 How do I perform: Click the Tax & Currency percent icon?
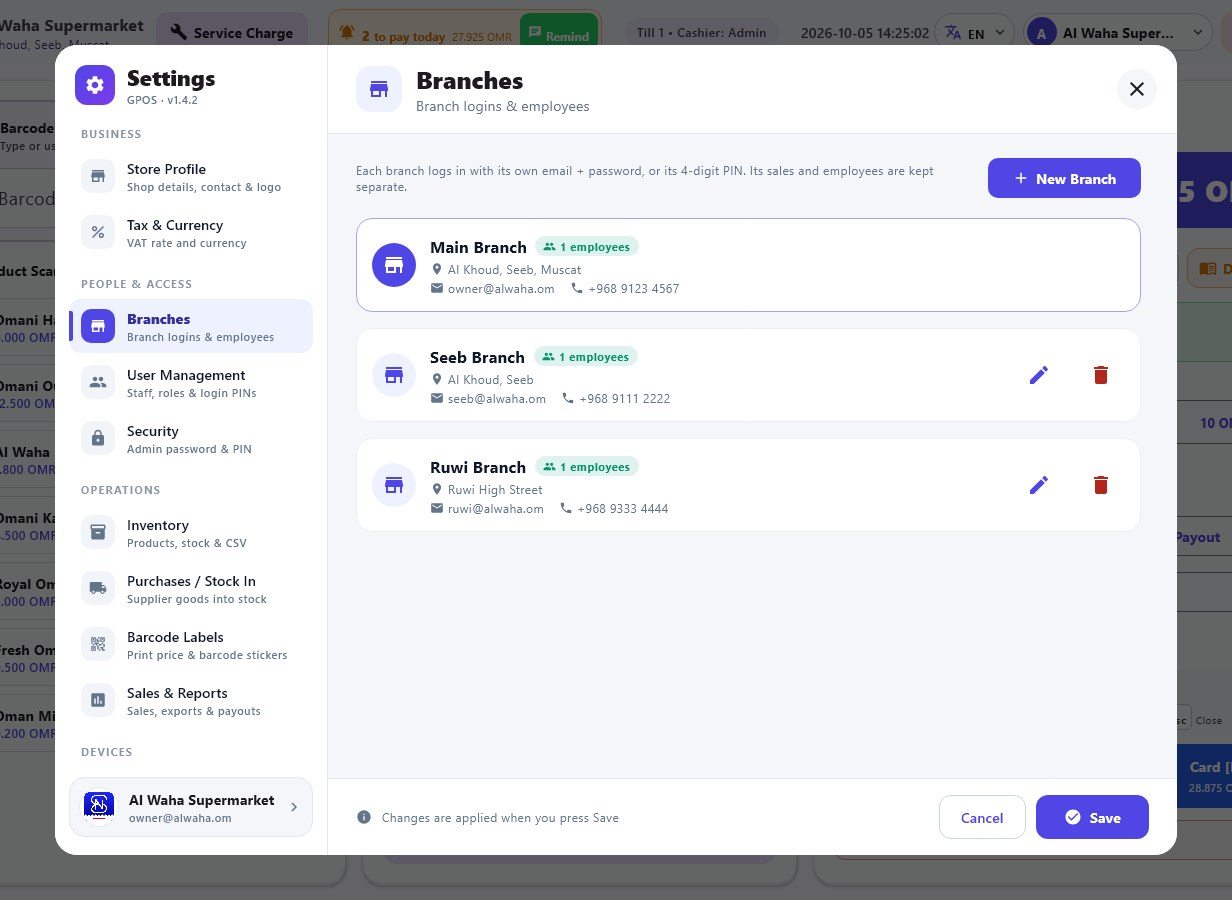pos(98,232)
